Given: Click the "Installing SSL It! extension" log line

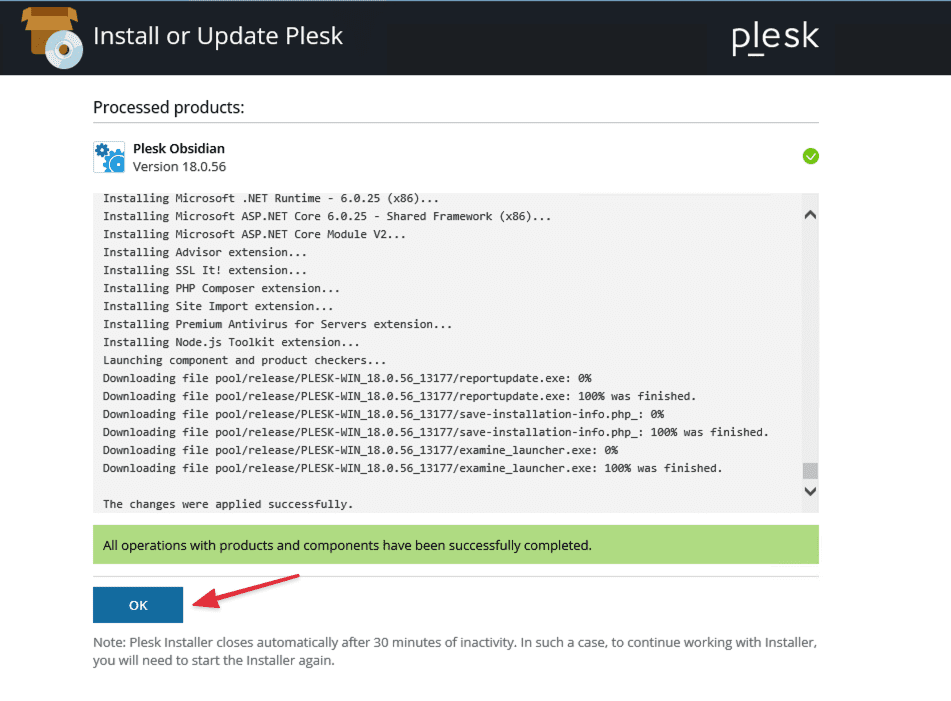Looking at the screenshot, I should click(207, 270).
